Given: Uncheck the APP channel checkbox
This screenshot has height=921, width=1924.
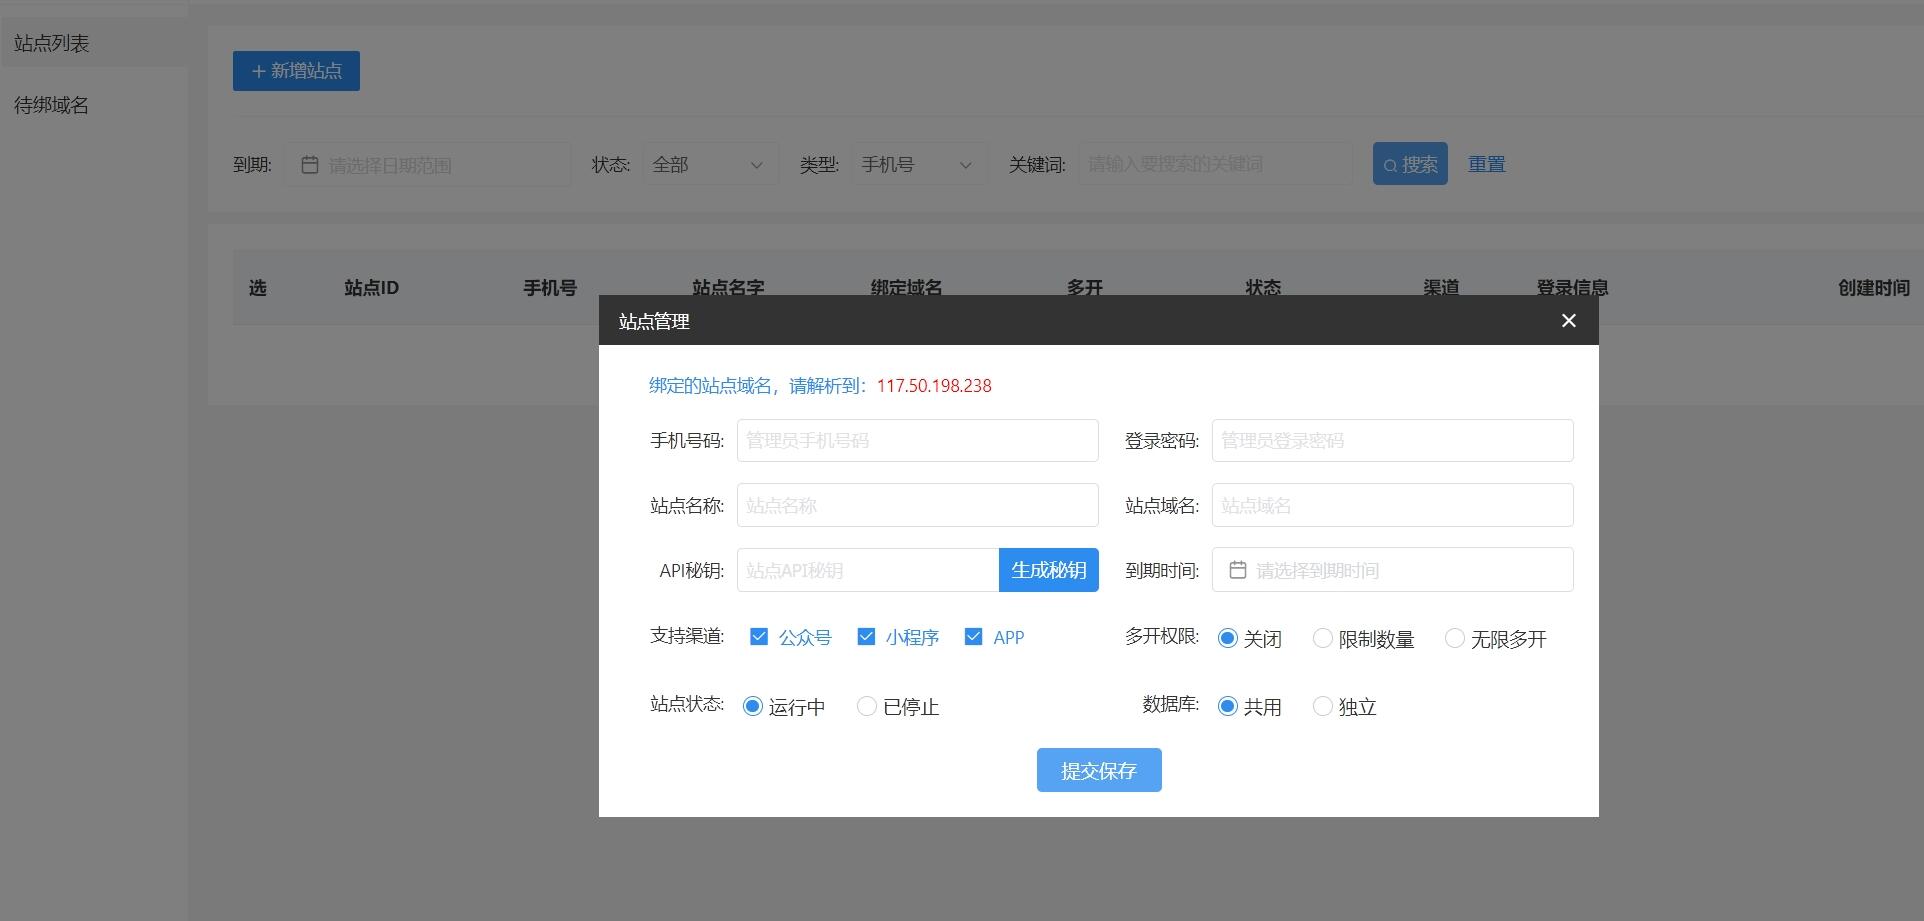Looking at the screenshot, I should (973, 636).
